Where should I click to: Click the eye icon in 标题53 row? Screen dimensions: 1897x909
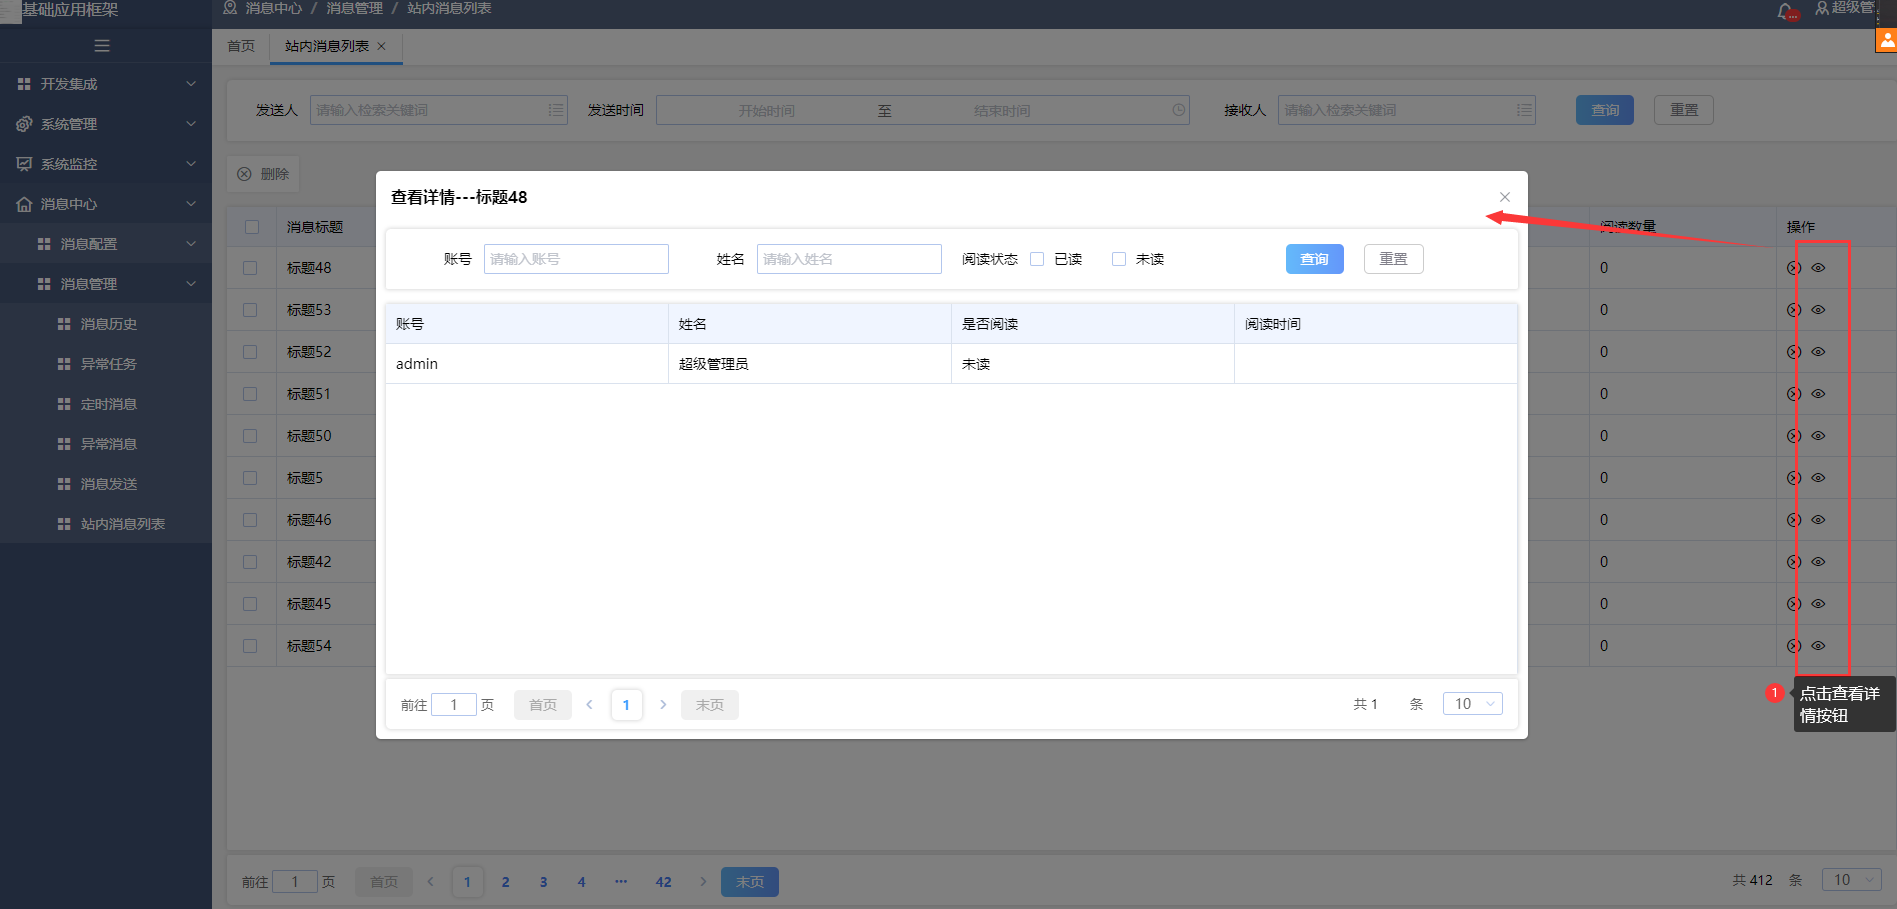[x=1818, y=310]
